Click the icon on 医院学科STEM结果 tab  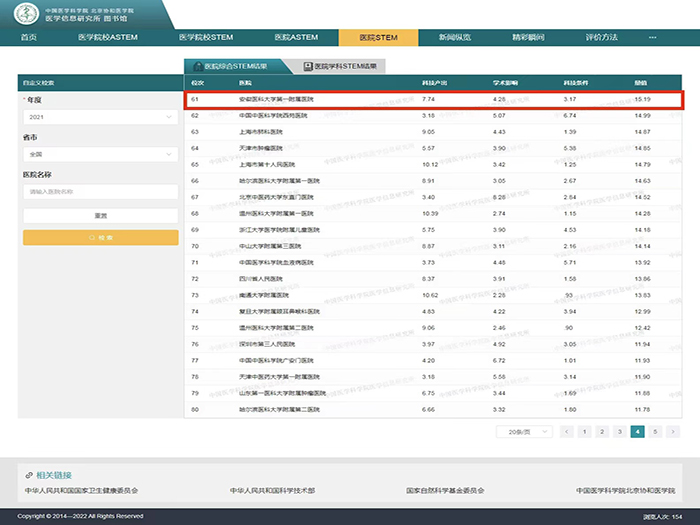308,66
